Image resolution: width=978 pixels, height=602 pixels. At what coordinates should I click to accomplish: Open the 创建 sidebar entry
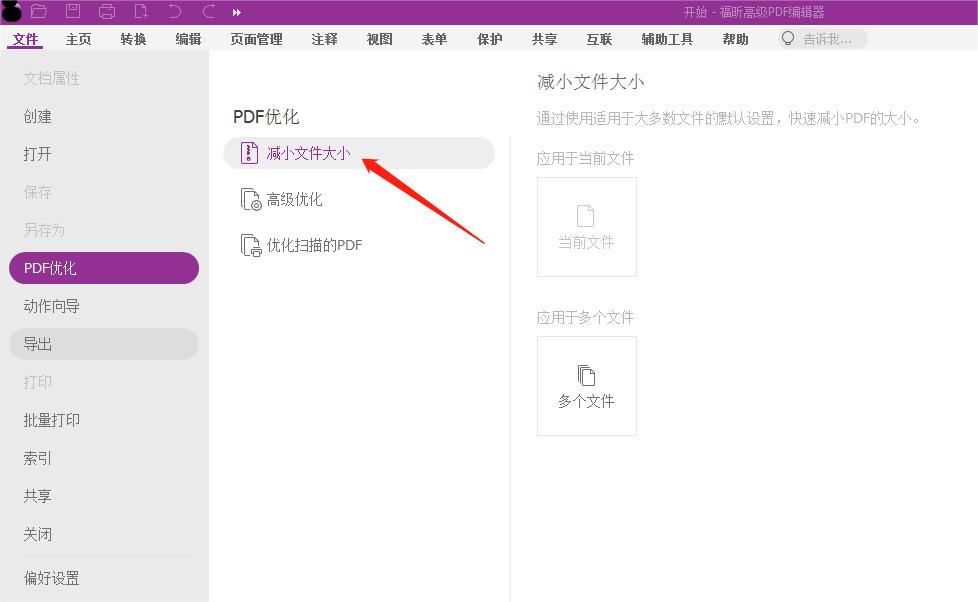click(38, 116)
